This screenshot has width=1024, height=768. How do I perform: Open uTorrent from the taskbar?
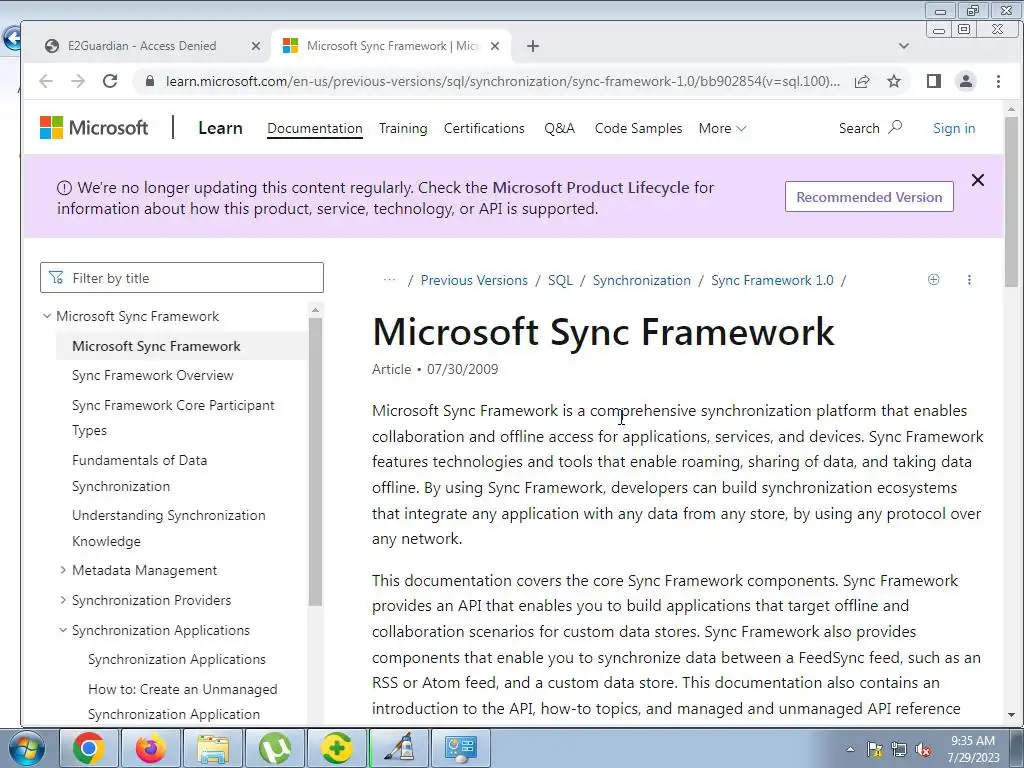(274, 748)
